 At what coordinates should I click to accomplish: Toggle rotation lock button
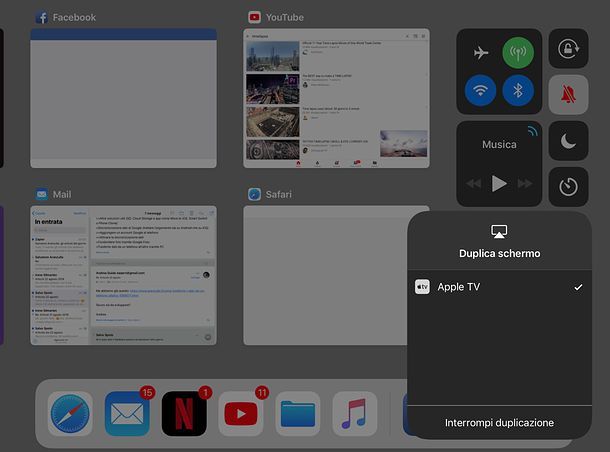click(x=568, y=48)
